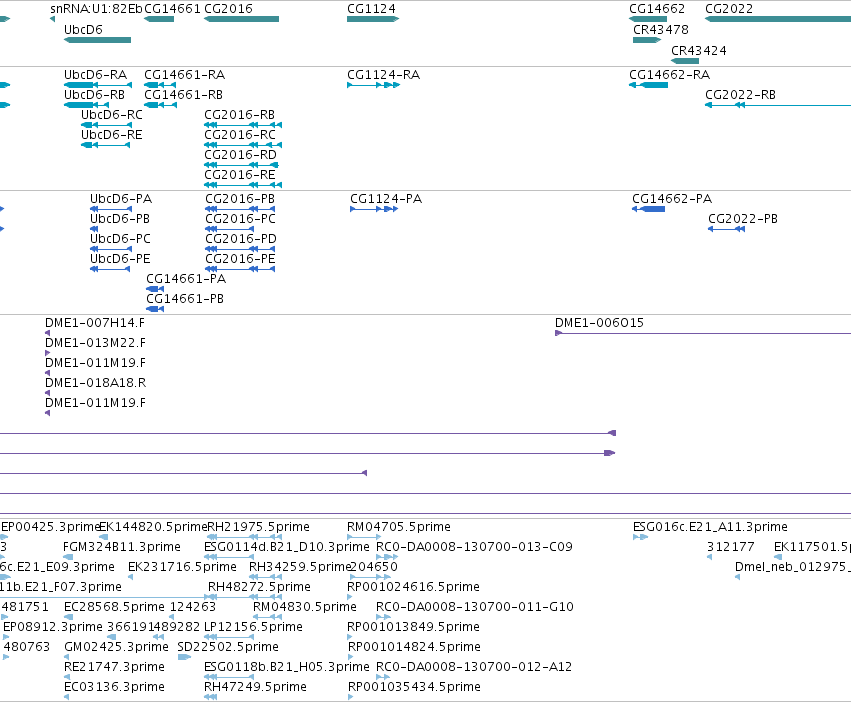Click the Dmel_neb_012975 EST label
This screenshot has width=851, height=702.
point(792,567)
